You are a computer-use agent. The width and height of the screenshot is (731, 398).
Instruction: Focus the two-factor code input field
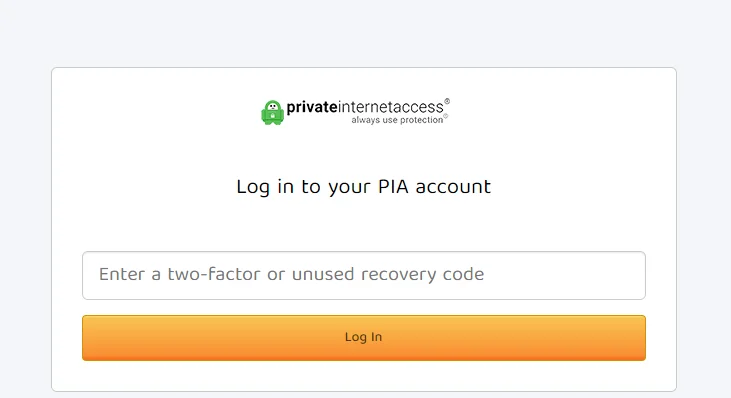pyautogui.click(x=364, y=275)
